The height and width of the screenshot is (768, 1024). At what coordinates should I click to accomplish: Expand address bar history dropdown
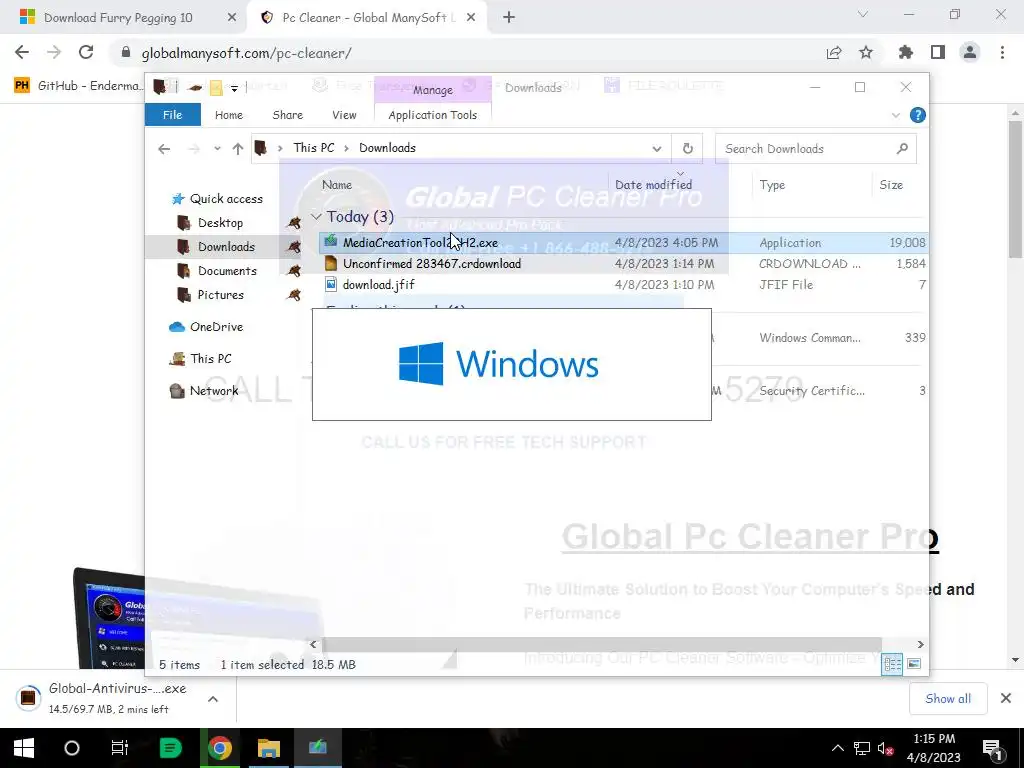click(x=656, y=149)
